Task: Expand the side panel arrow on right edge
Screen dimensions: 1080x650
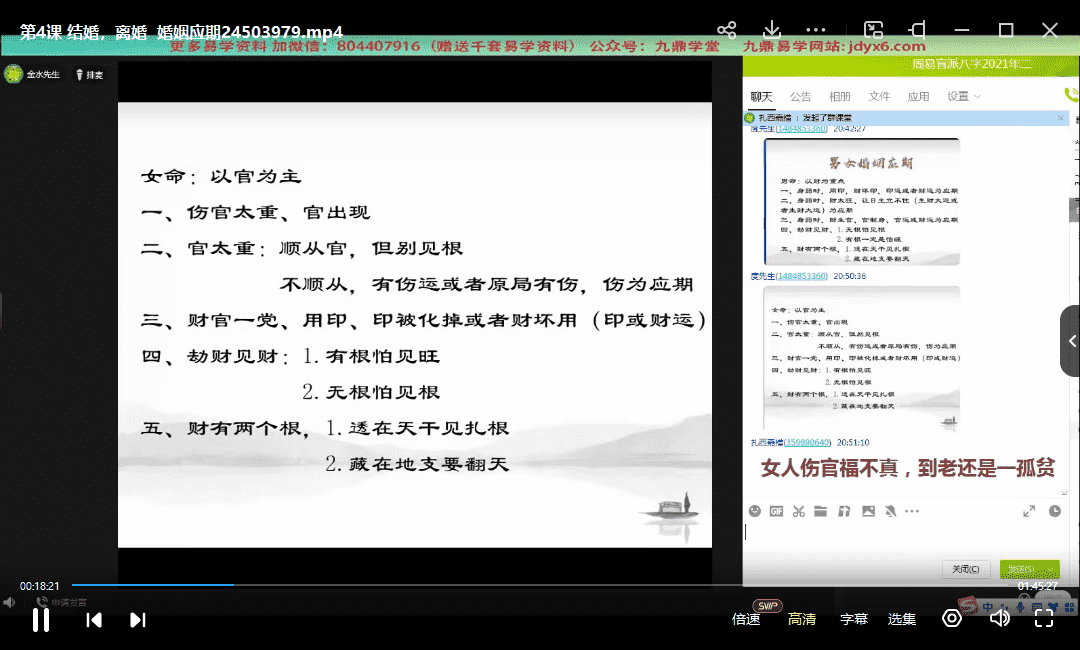Action: [x=1071, y=341]
